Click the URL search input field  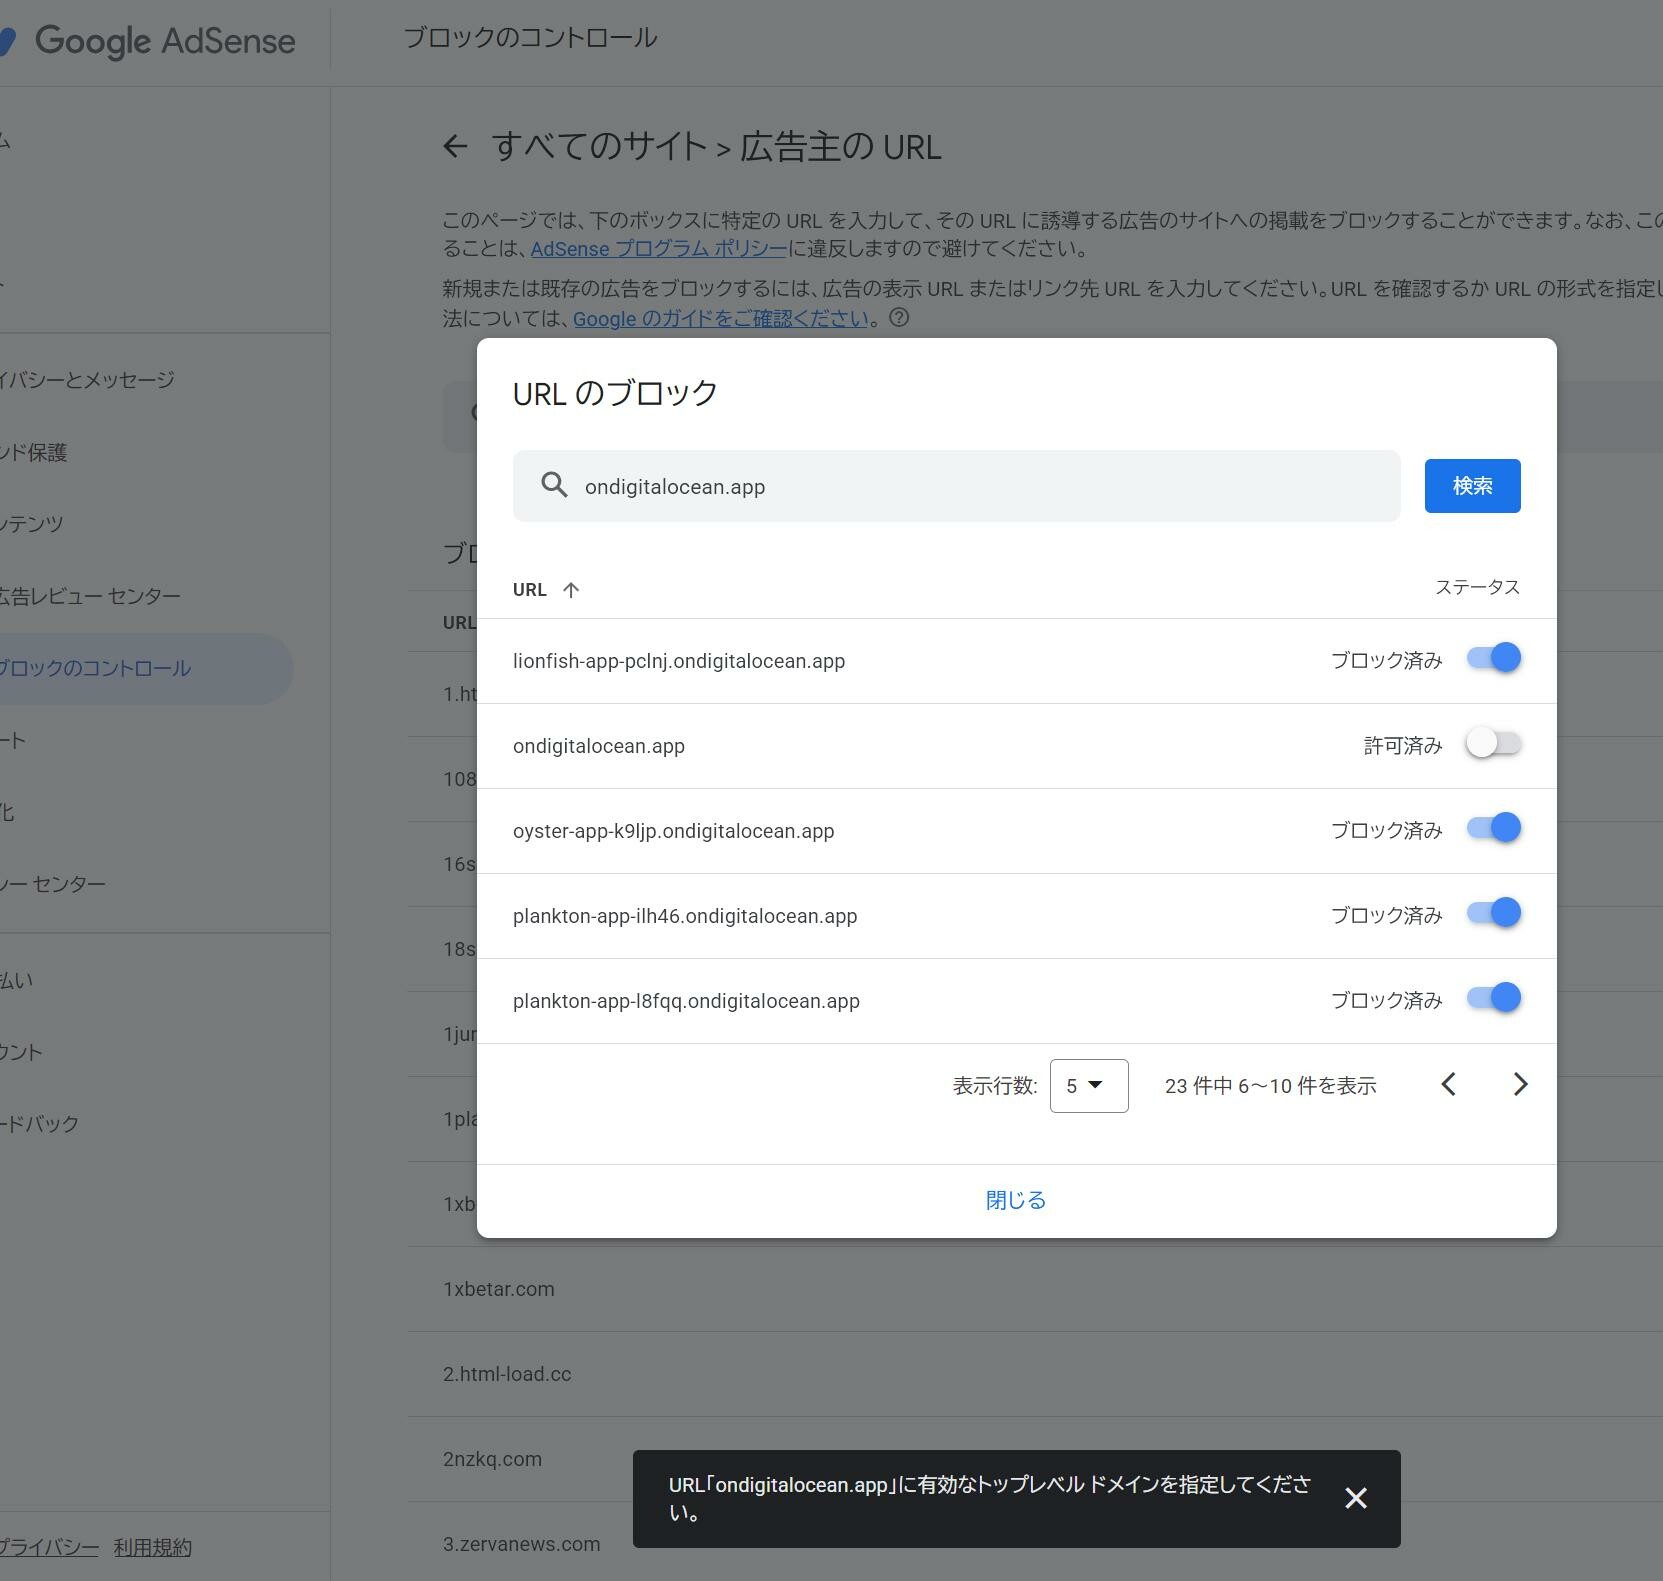click(x=980, y=486)
